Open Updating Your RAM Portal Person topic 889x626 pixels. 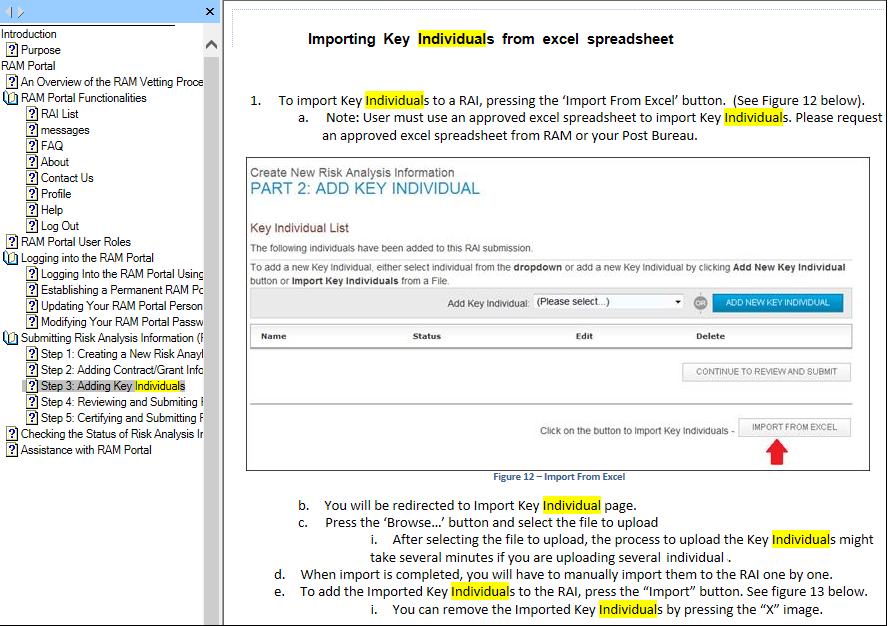(122, 306)
